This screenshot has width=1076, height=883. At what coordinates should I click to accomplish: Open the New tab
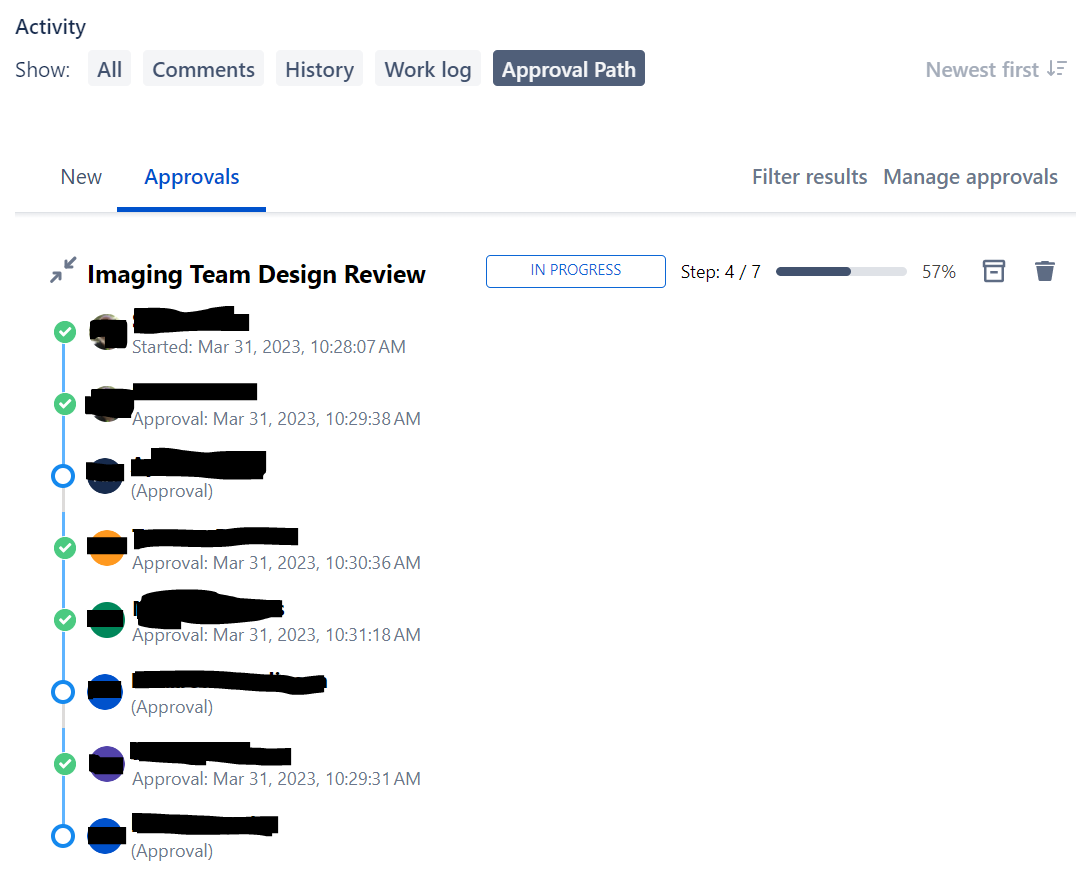pos(81,177)
